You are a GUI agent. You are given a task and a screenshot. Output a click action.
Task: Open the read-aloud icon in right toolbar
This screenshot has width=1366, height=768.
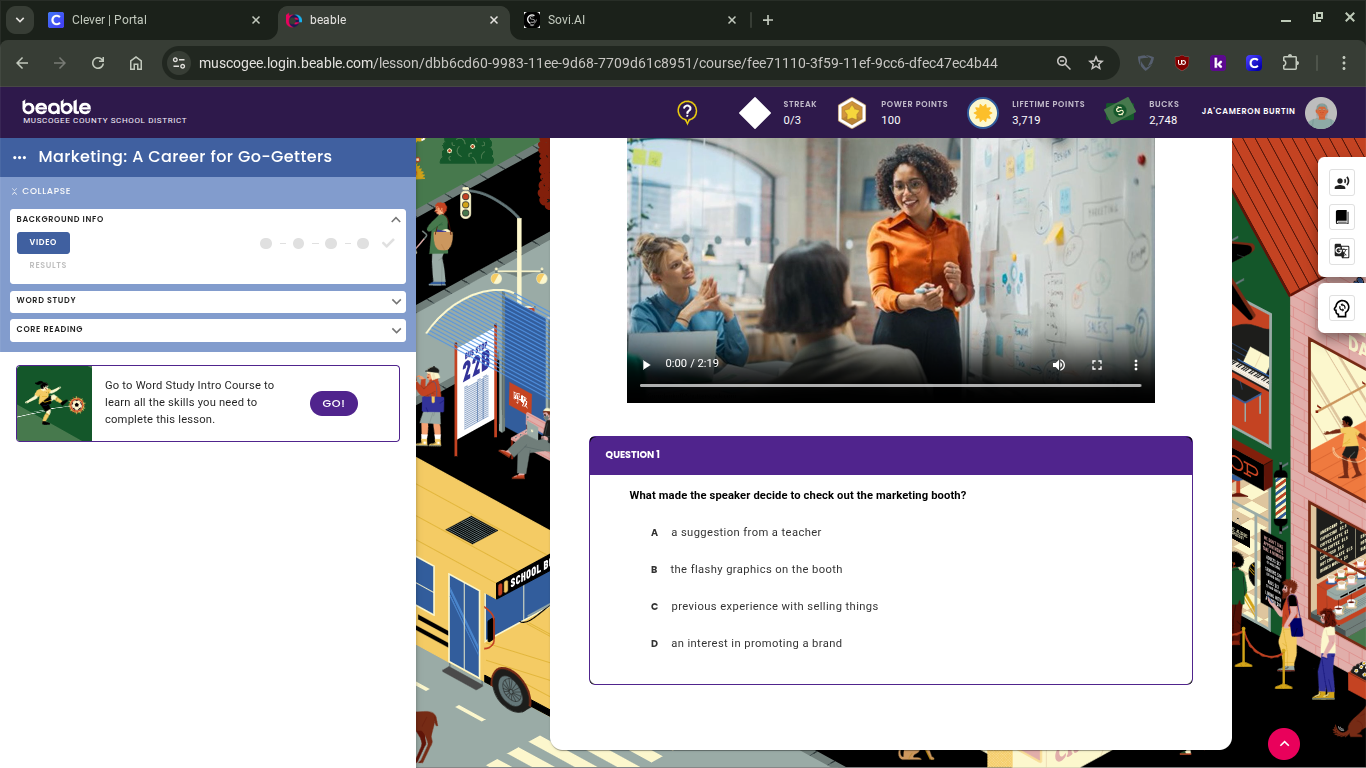click(1342, 183)
